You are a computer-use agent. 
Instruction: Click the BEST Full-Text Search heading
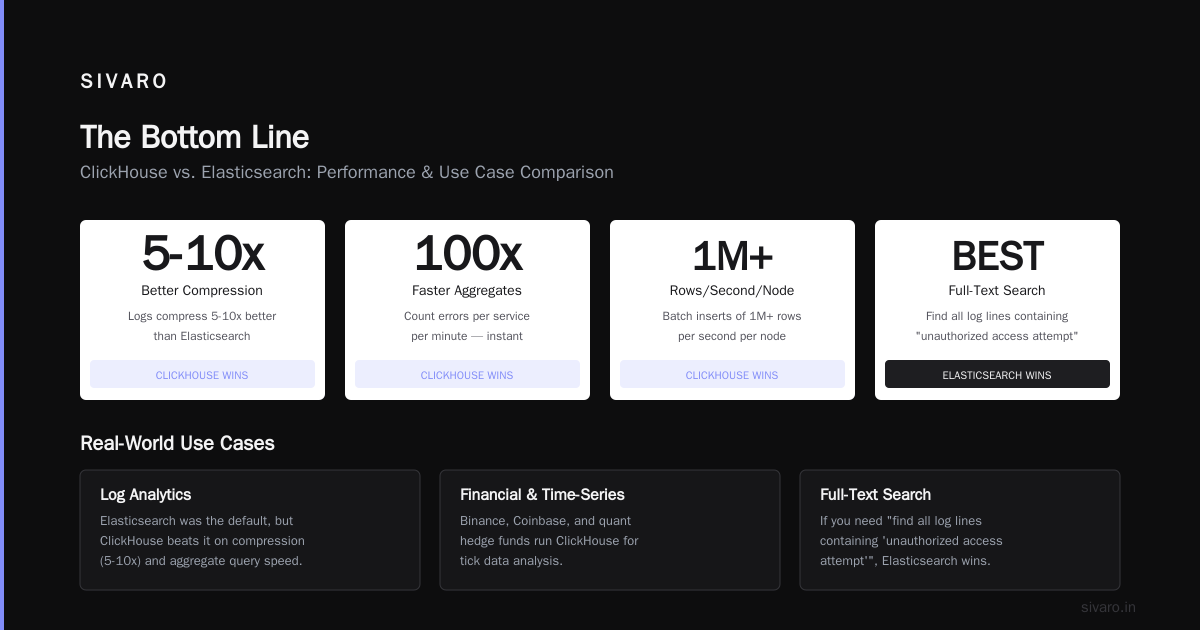[x=997, y=257]
